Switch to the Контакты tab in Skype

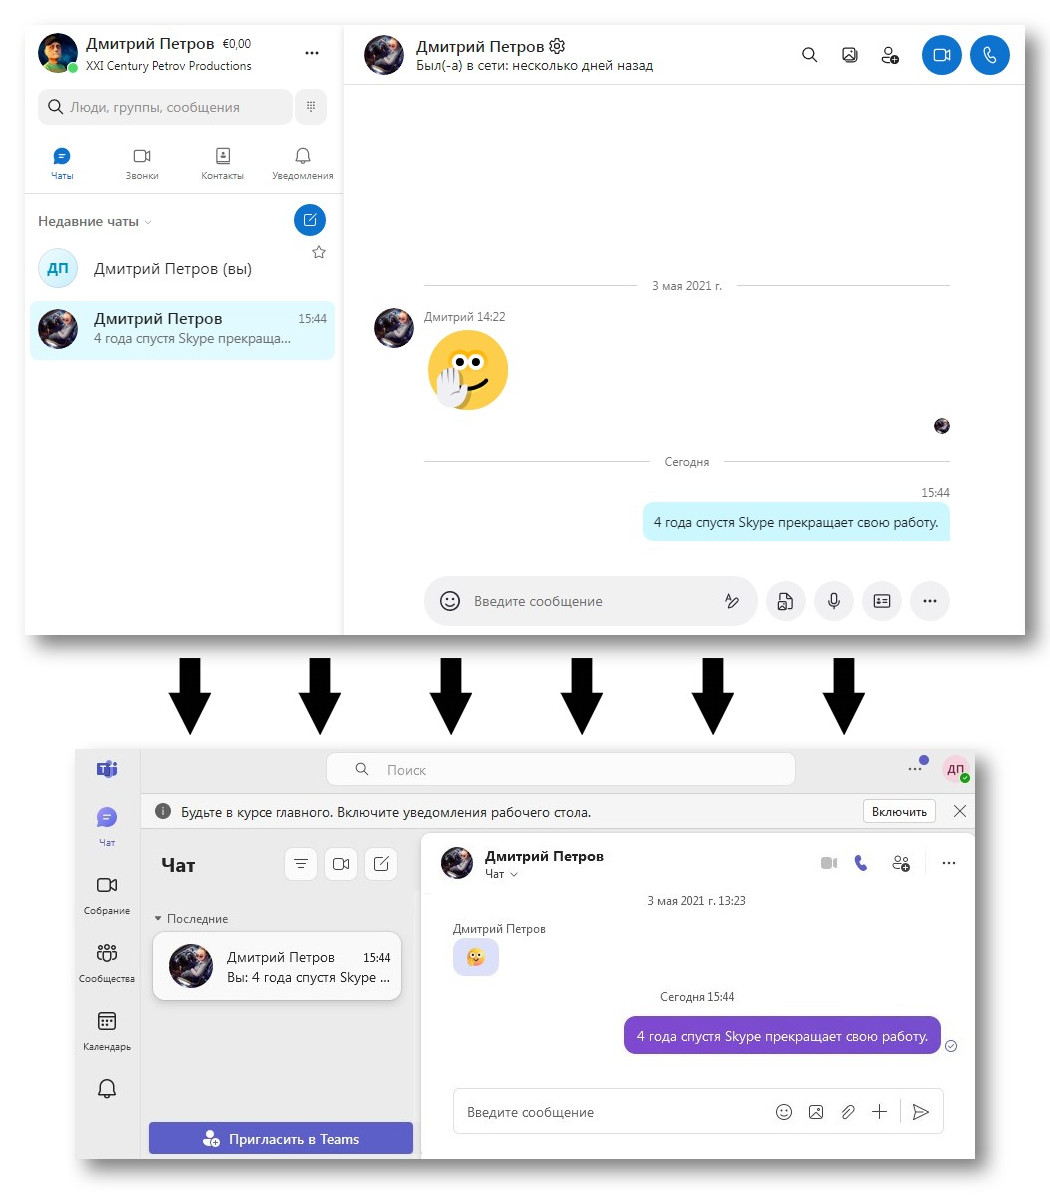click(222, 164)
